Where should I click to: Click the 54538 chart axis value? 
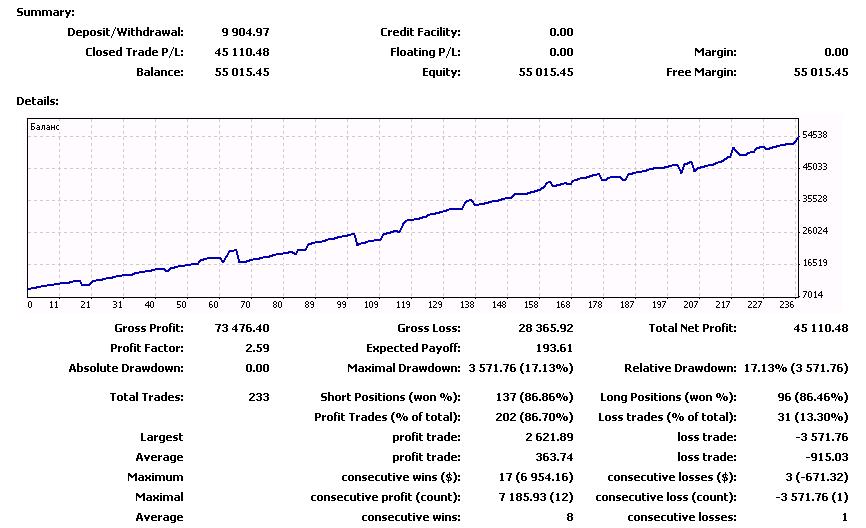(815, 135)
